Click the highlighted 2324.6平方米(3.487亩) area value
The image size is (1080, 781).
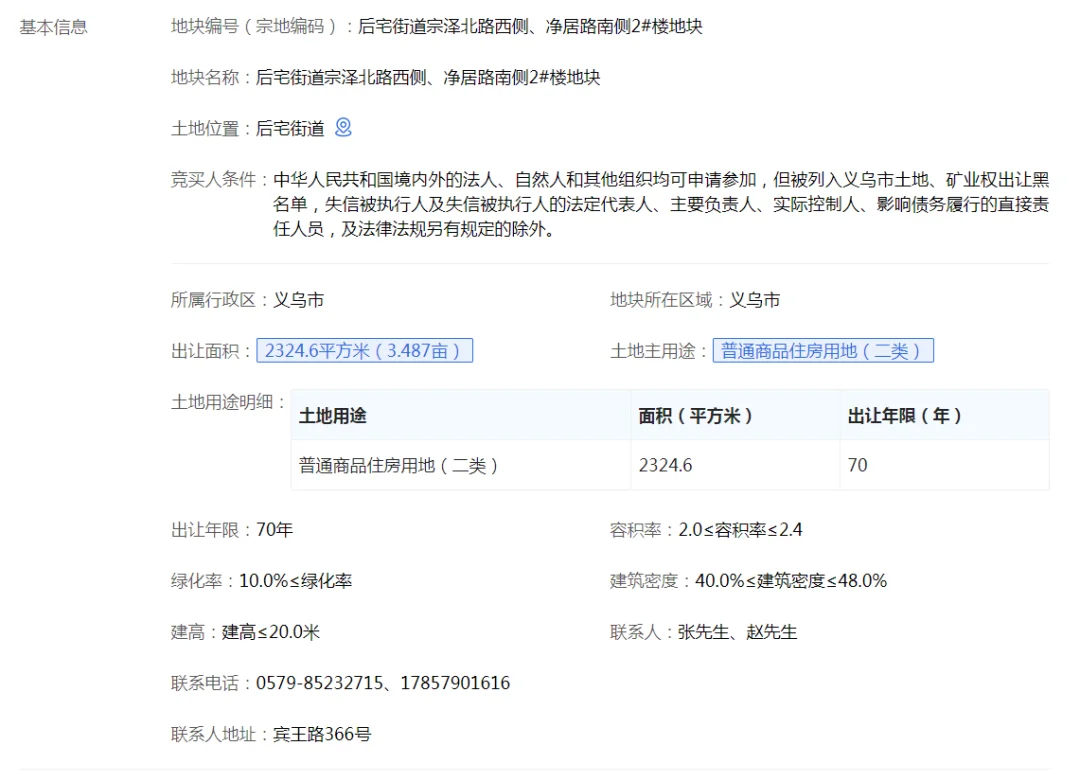click(364, 351)
